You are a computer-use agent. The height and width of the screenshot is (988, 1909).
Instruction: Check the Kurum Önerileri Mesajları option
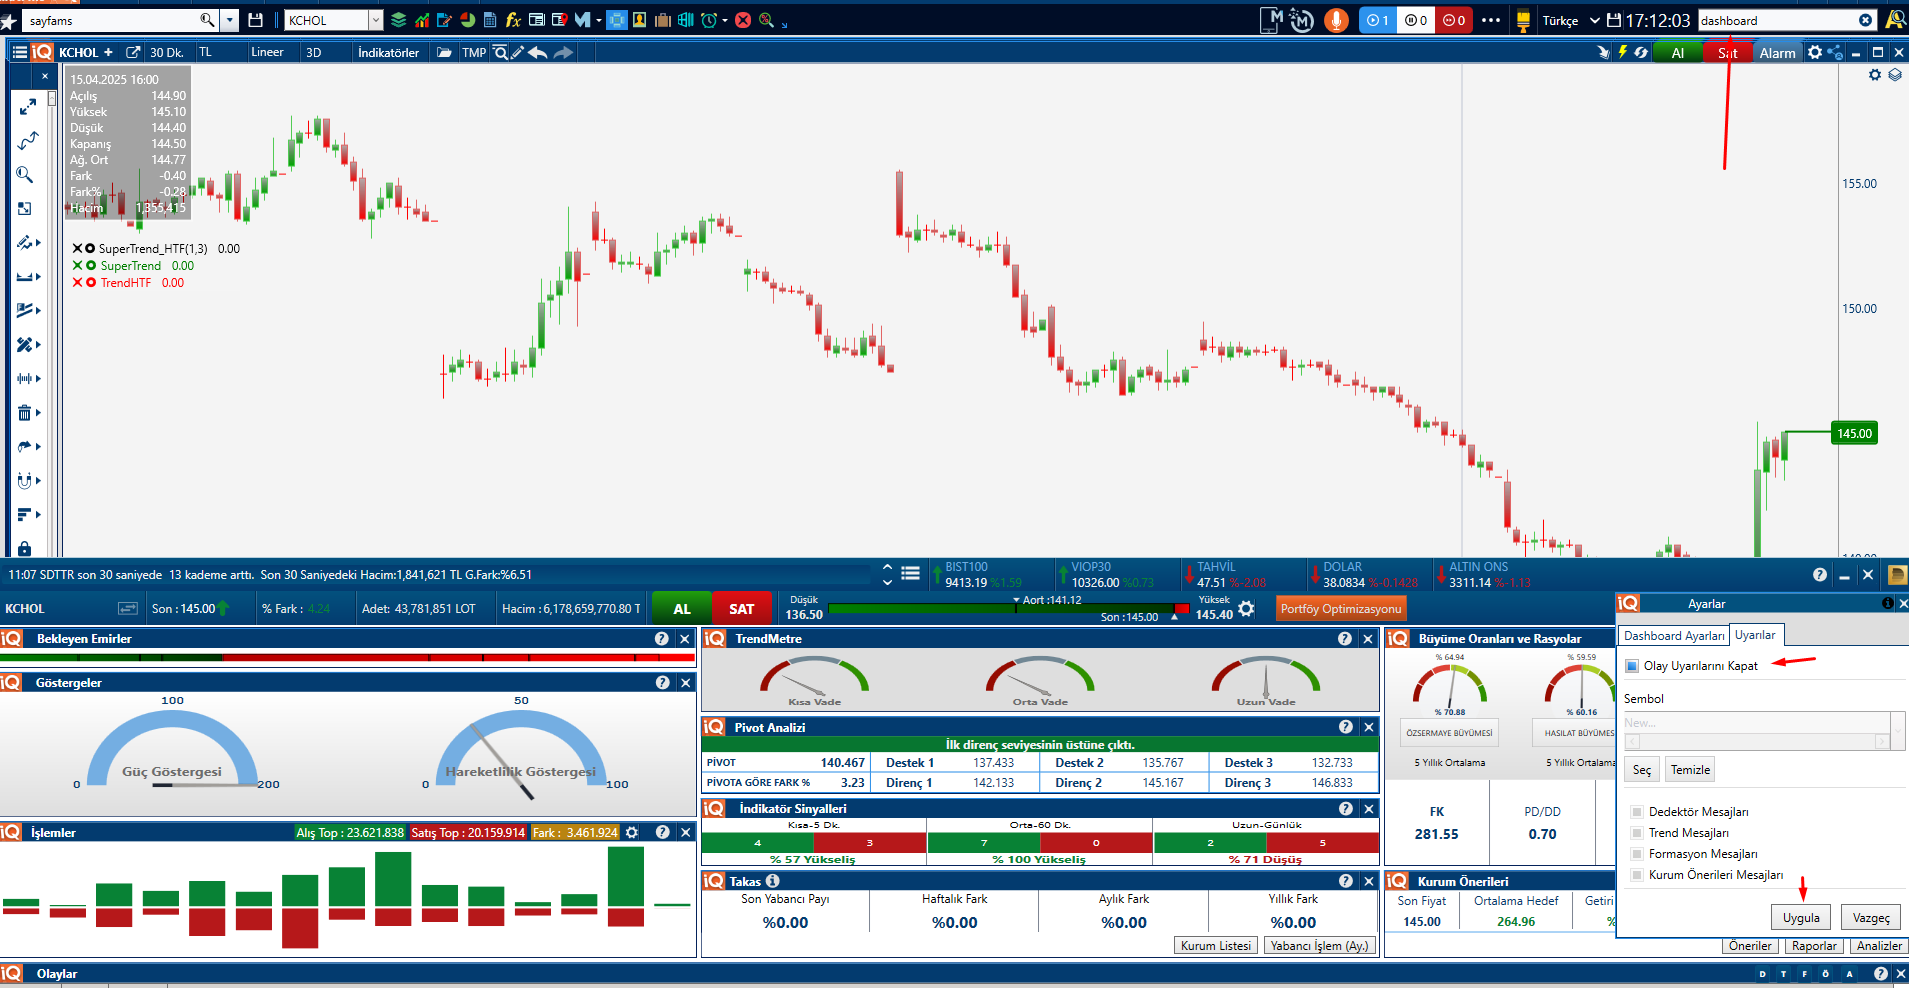1637,875
